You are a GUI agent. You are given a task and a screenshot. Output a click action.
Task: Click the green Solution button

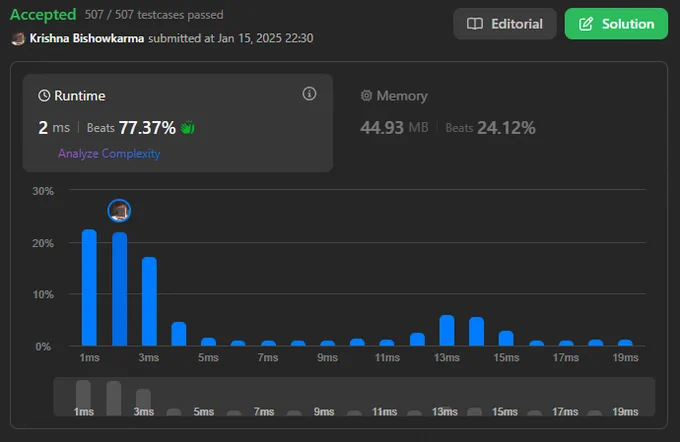(616, 24)
